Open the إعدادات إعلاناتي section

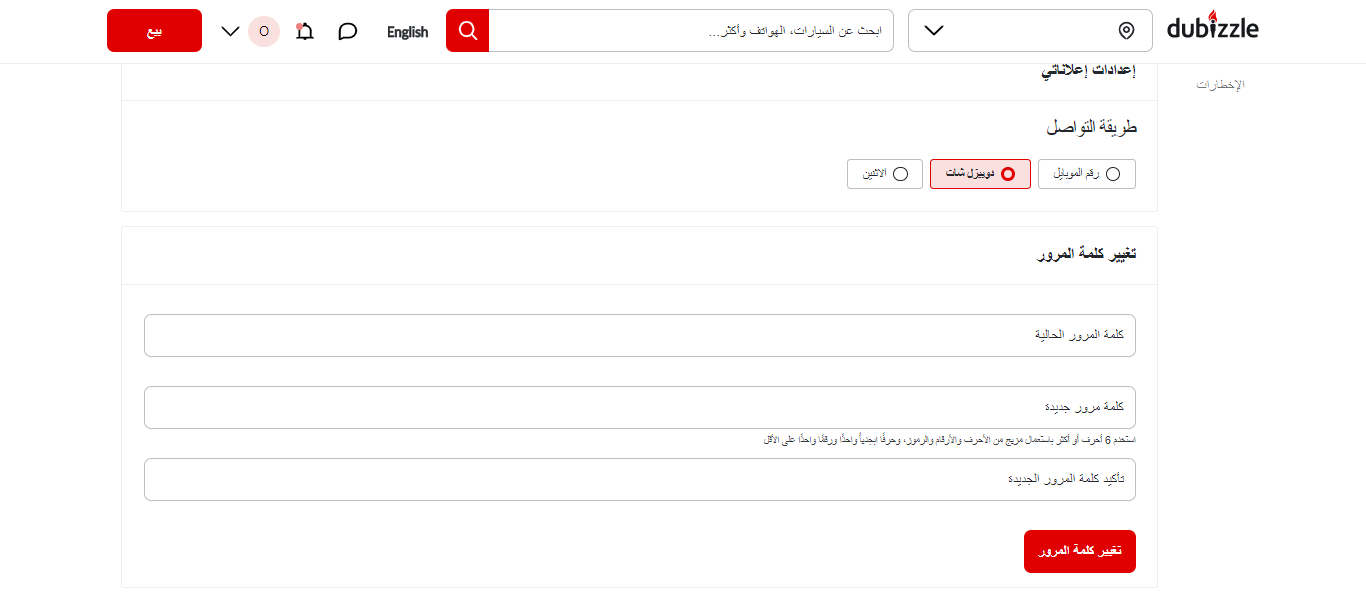pos(1089,67)
